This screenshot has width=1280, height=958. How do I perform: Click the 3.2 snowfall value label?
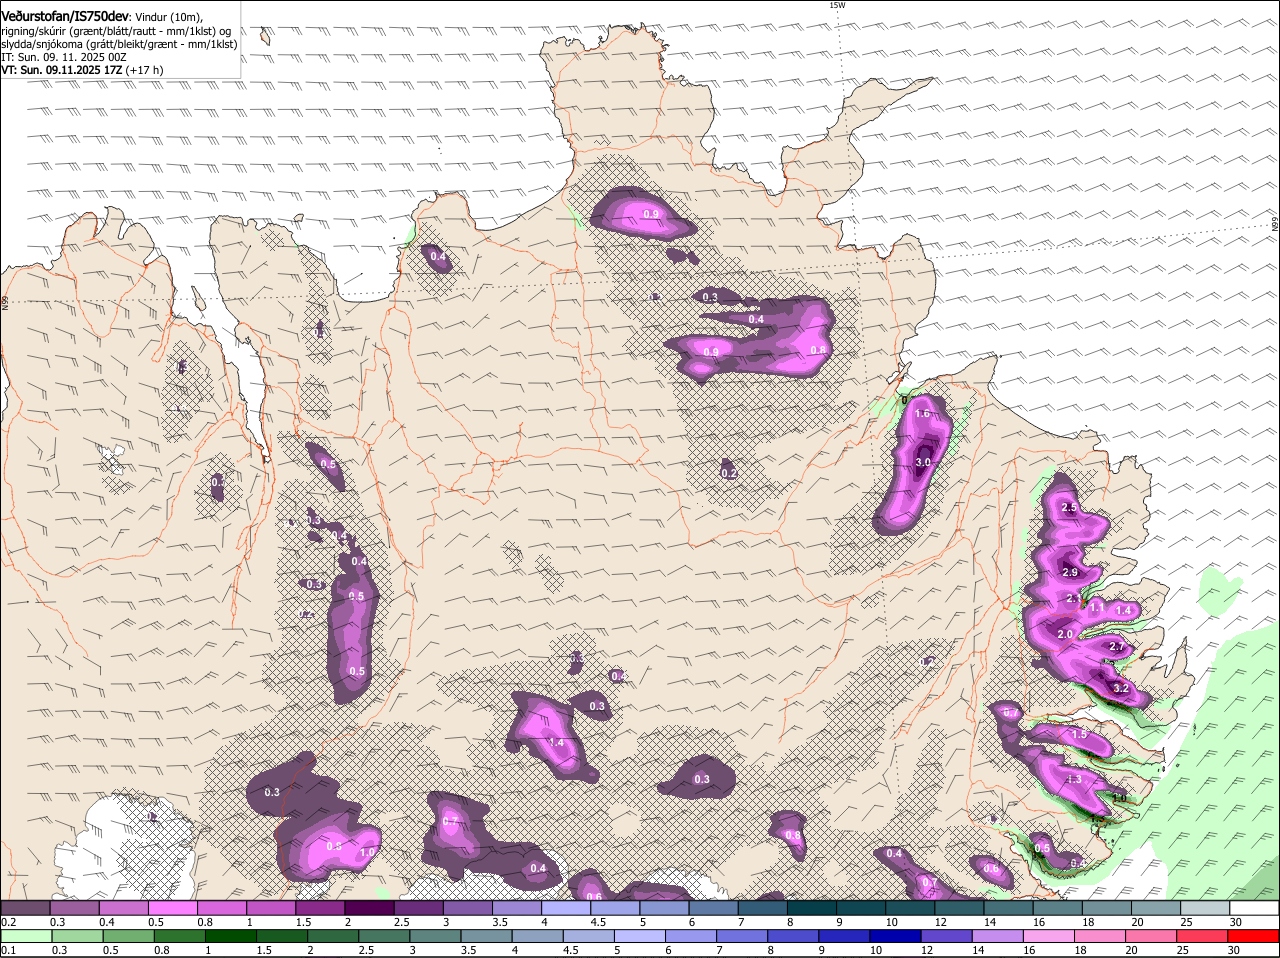pos(1121,688)
